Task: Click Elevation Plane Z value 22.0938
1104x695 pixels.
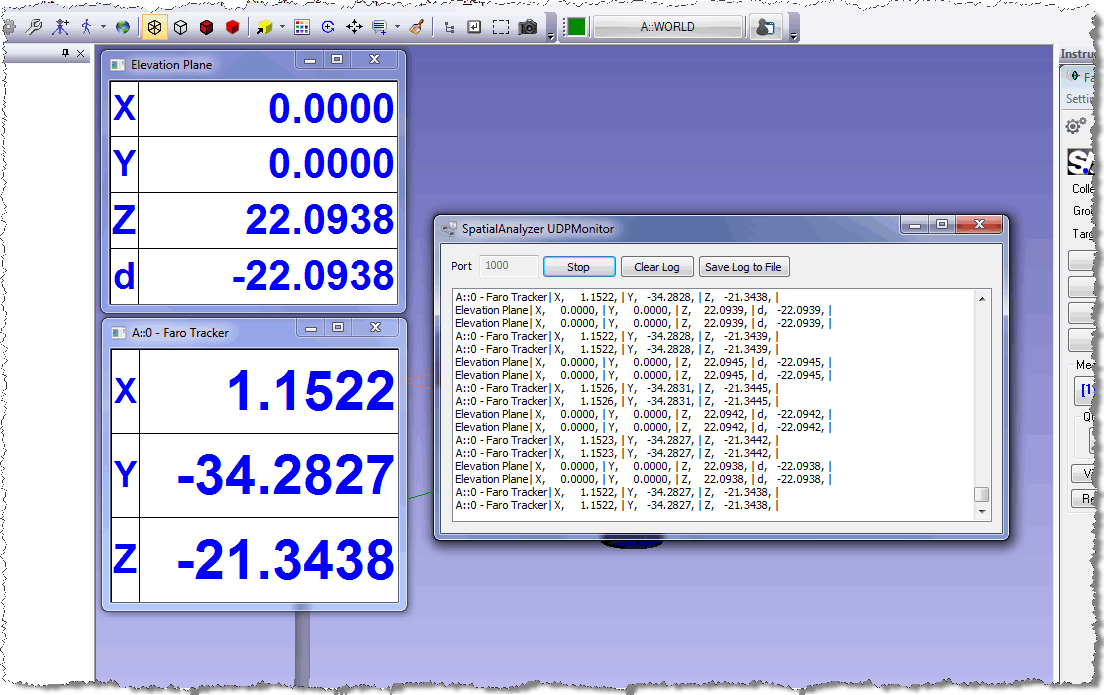Action: (x=320, y=220)
